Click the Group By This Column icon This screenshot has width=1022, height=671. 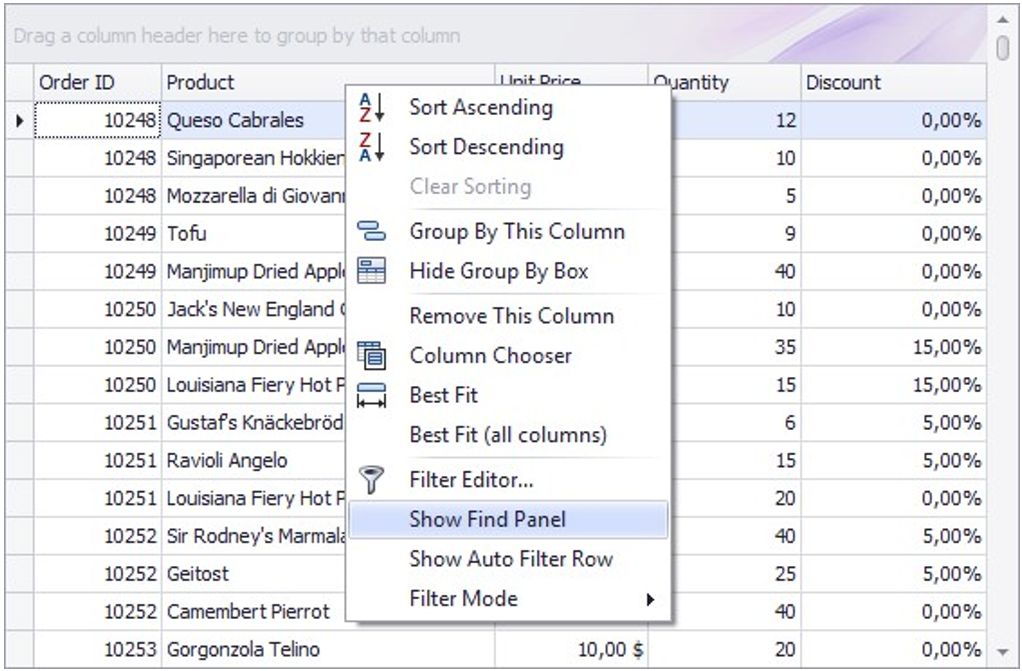click(371, 232)
